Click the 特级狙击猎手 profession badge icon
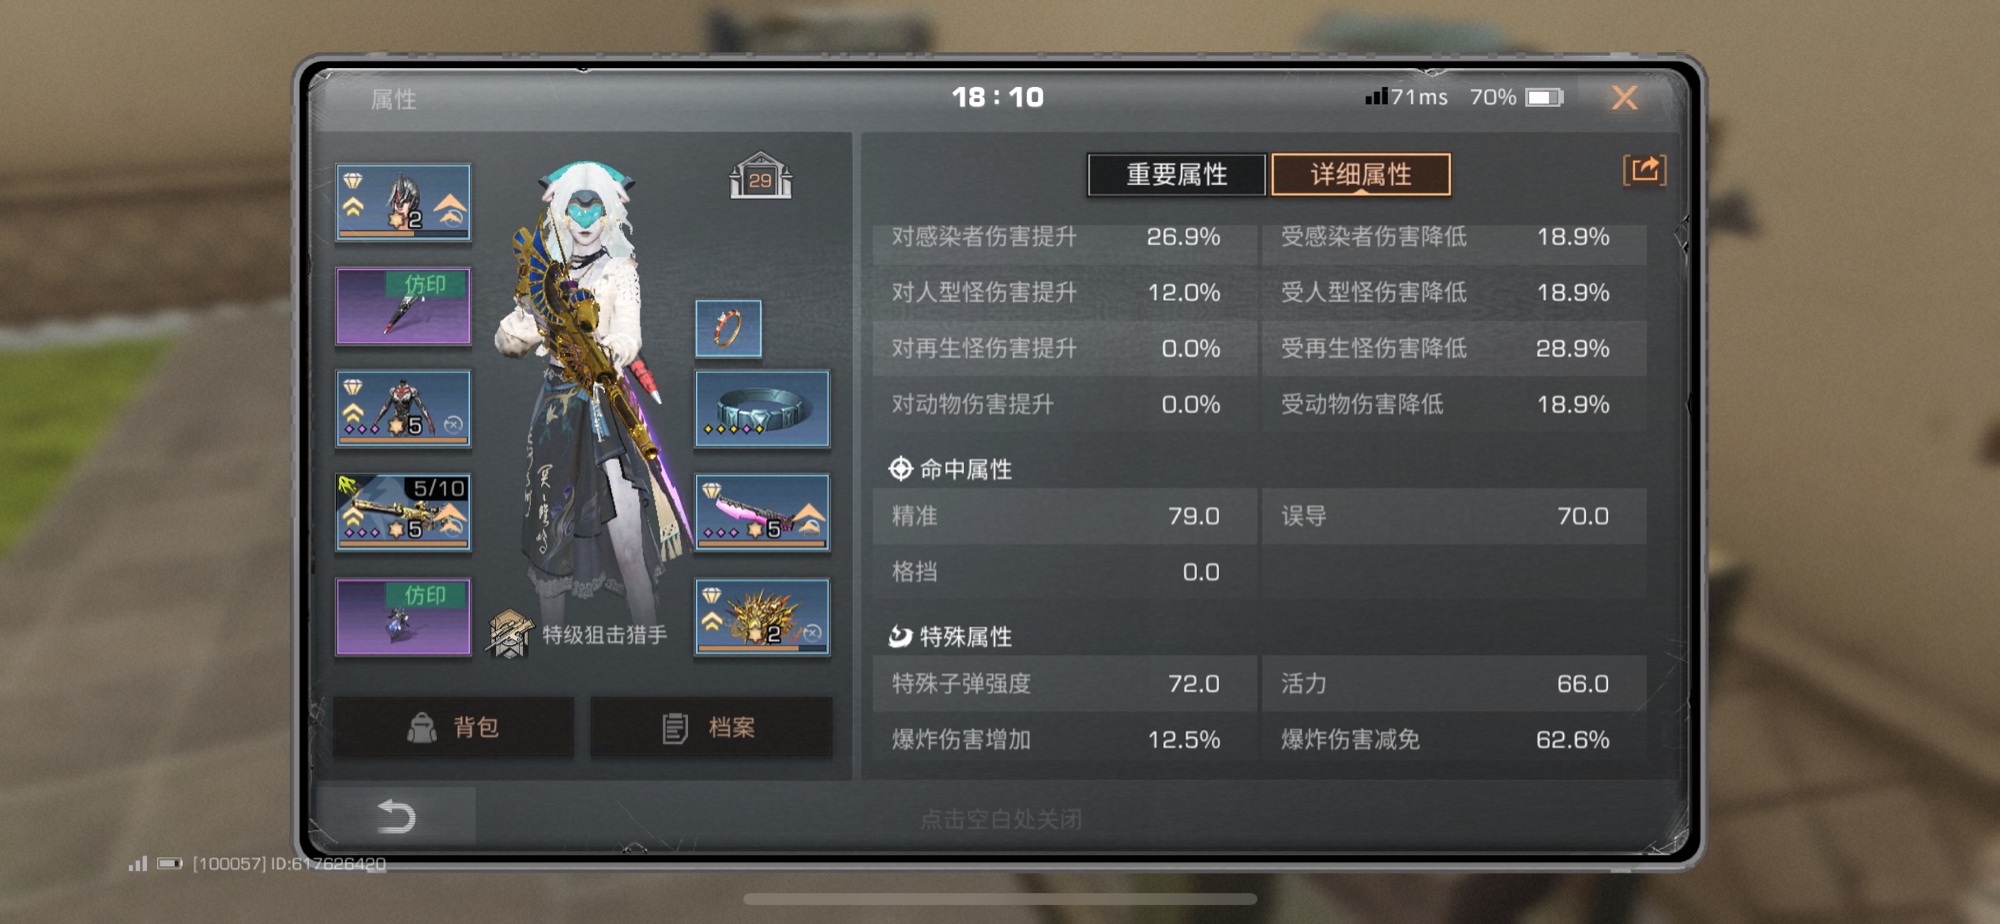 click(x=510, y=634)
